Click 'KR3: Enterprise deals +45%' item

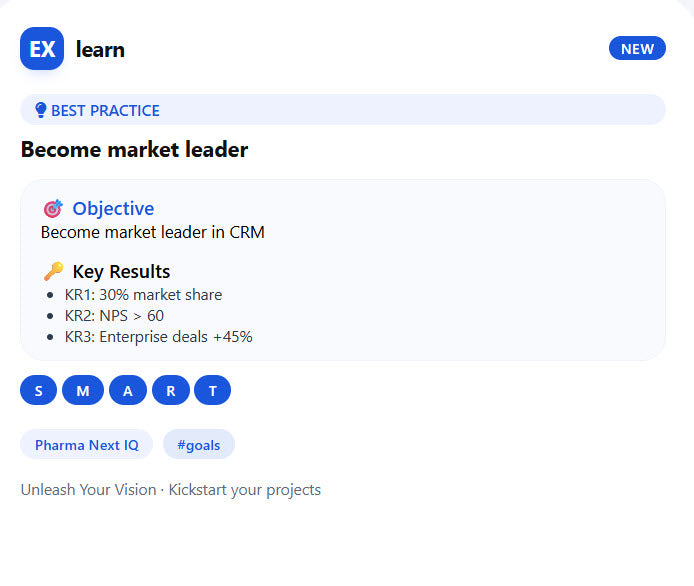158,337
